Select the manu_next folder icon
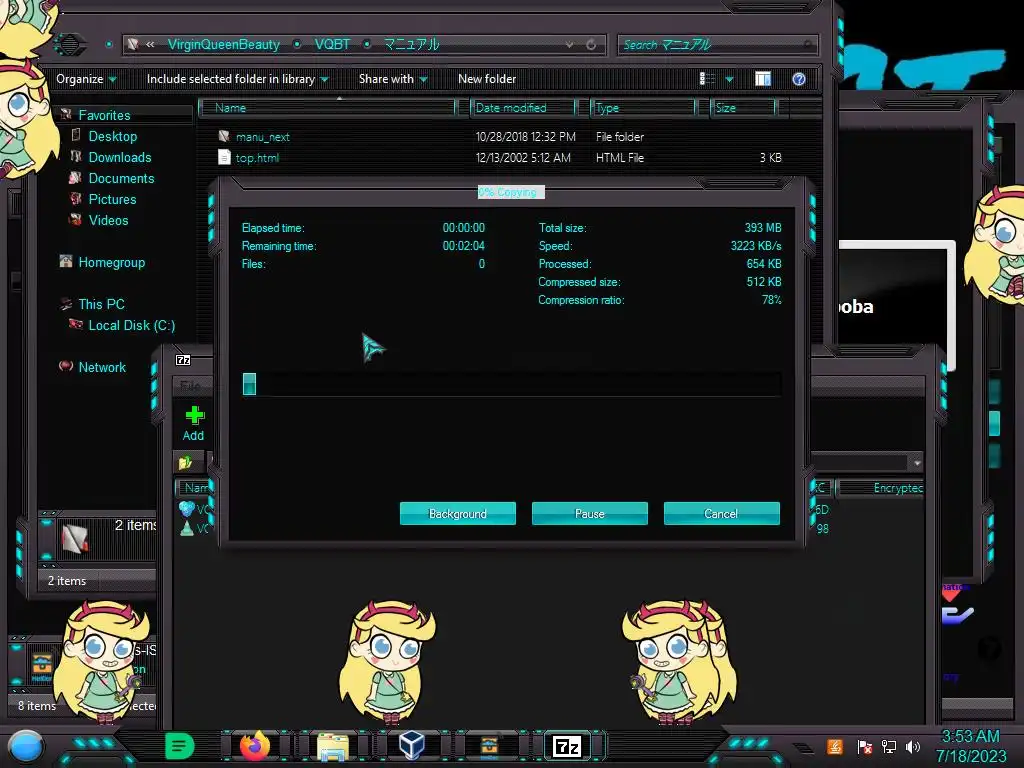 pyautogui.click(x=224, y=136)
